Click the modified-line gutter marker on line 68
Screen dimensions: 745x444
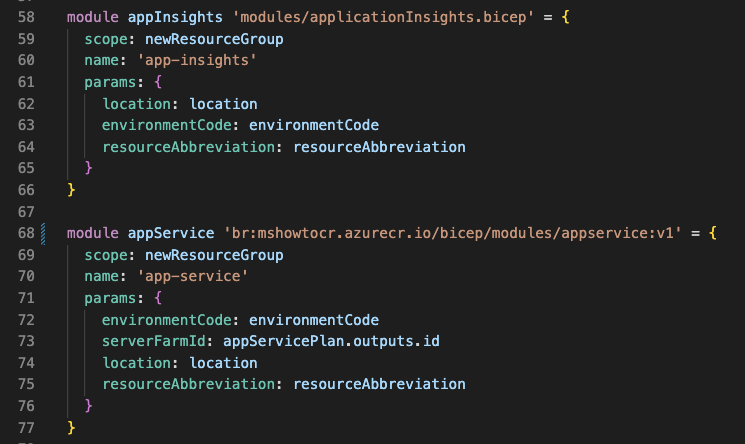click(43, 233)
